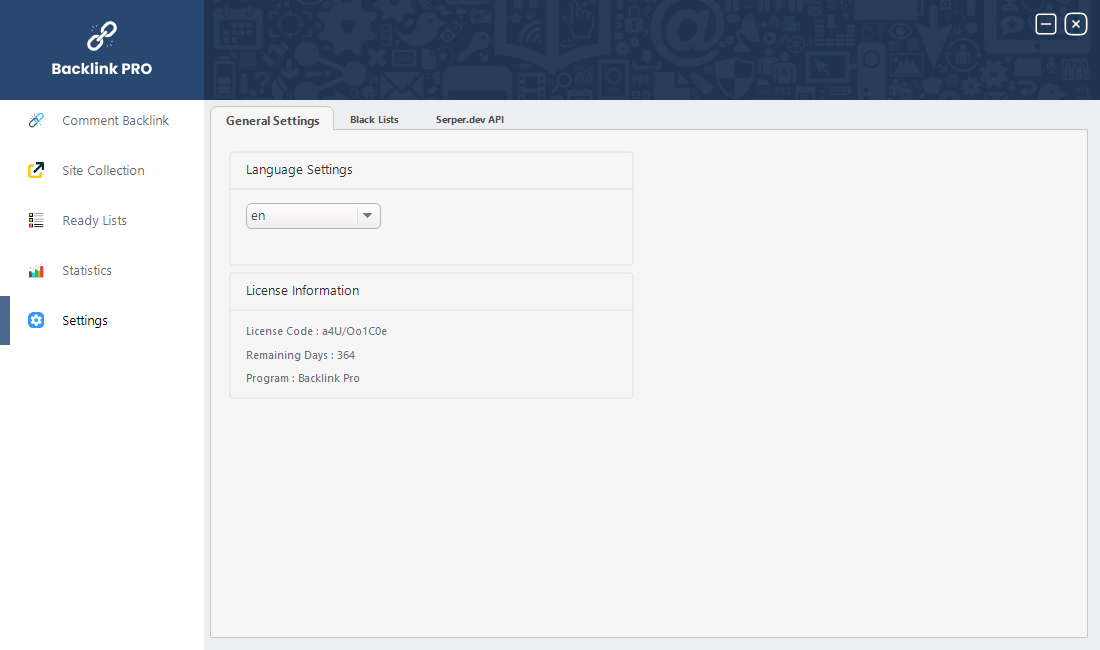Click the Statistics bar chart icon
The height and width of the screenshot is (650, 1100).
(x=36, y=271)
